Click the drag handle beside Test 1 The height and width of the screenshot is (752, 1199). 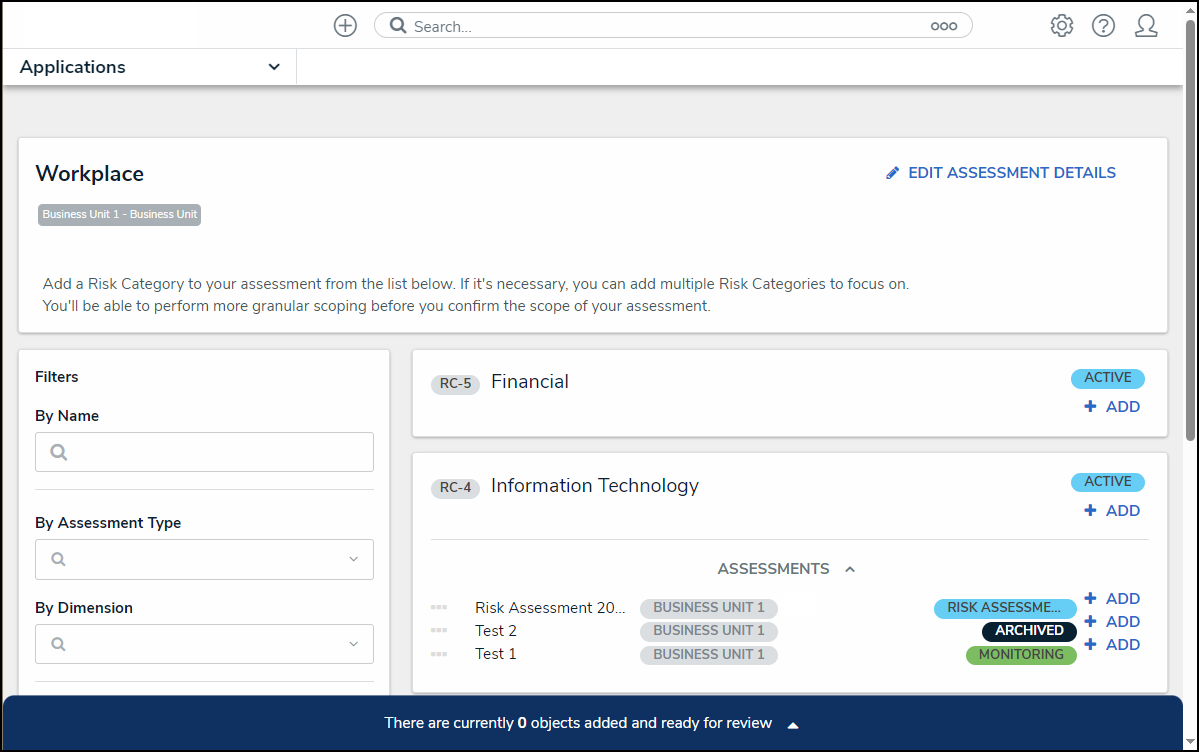pos(439,654)
